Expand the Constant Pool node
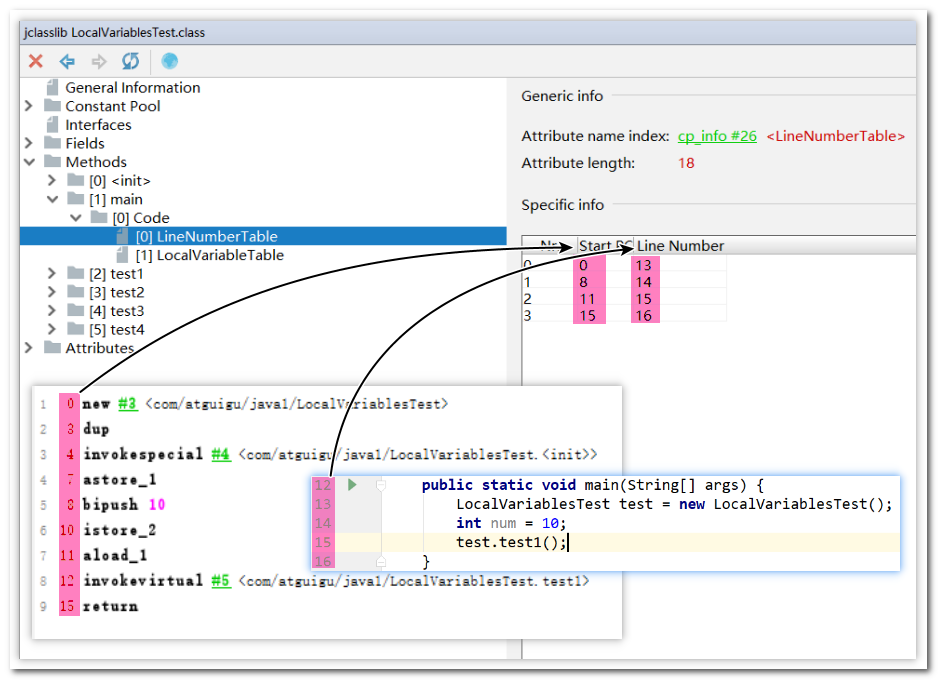Image resolution: width=938 pixels, height=680 pixels. [x=28, y=106]
